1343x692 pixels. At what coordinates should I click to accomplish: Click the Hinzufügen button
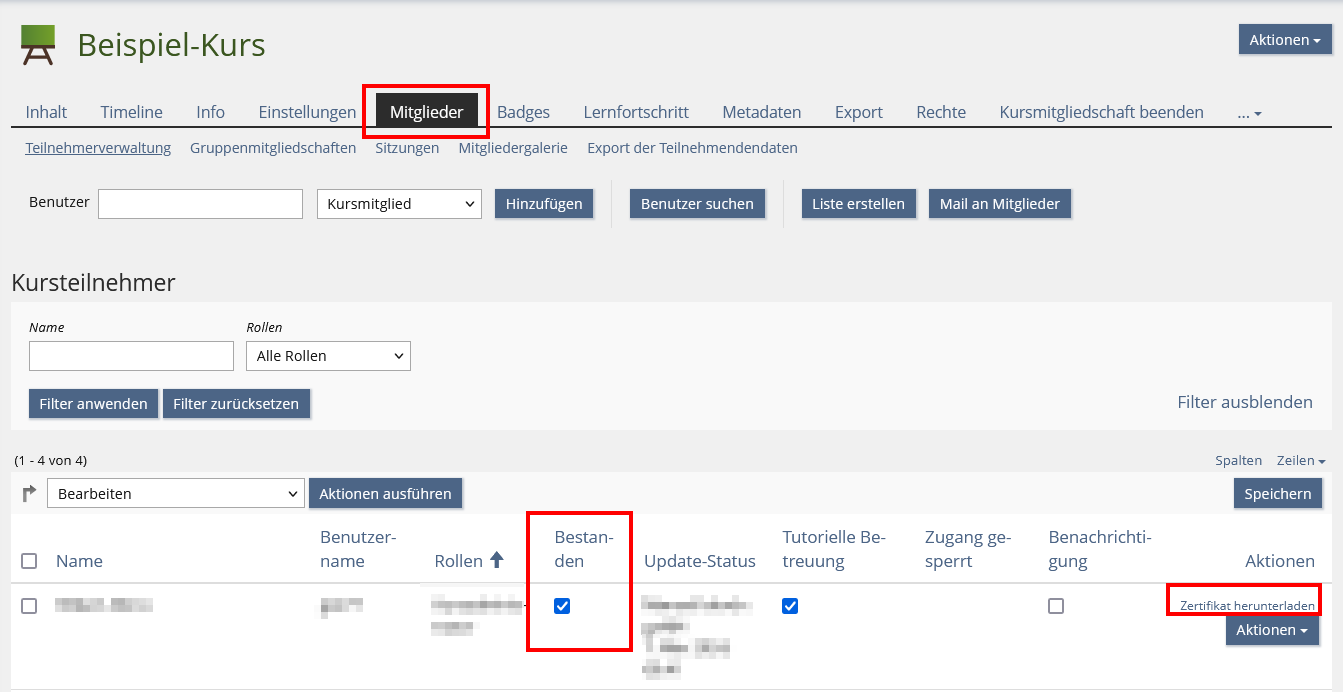pyautogui.click(x=544, y=204)
